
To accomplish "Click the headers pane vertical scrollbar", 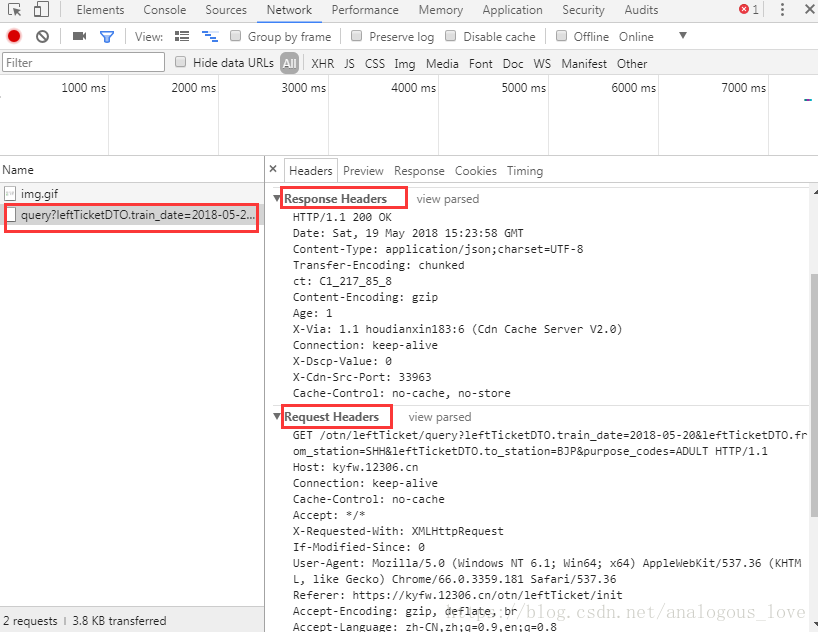I will 814,395.
